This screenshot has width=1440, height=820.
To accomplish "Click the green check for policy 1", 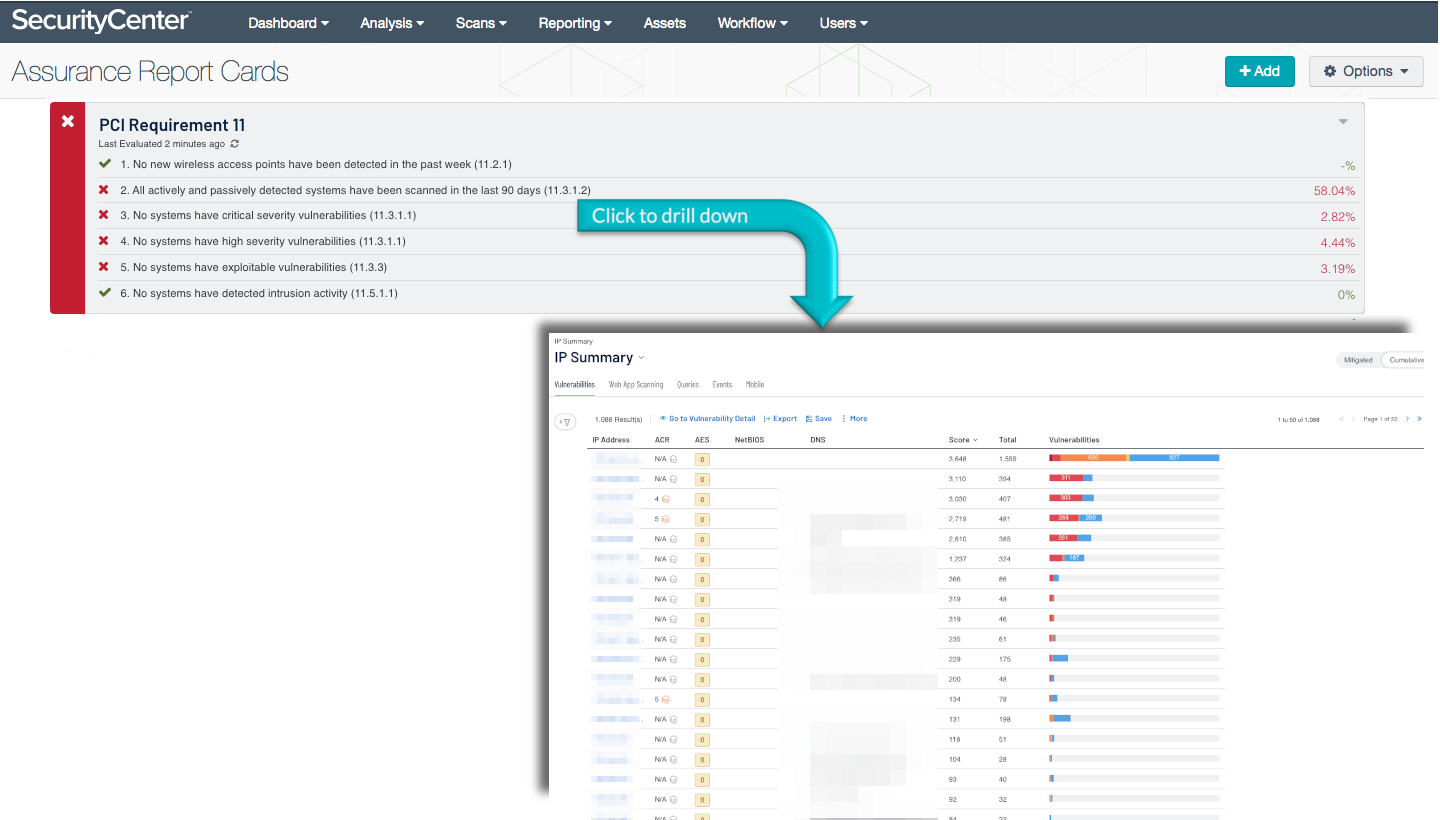I will click(104, 163).
